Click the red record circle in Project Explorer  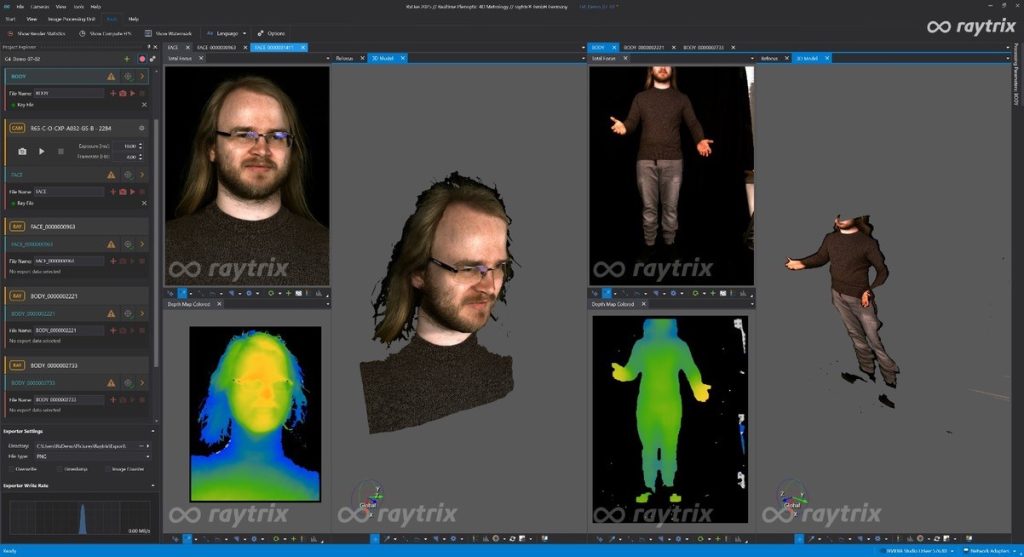pos(142,60)
